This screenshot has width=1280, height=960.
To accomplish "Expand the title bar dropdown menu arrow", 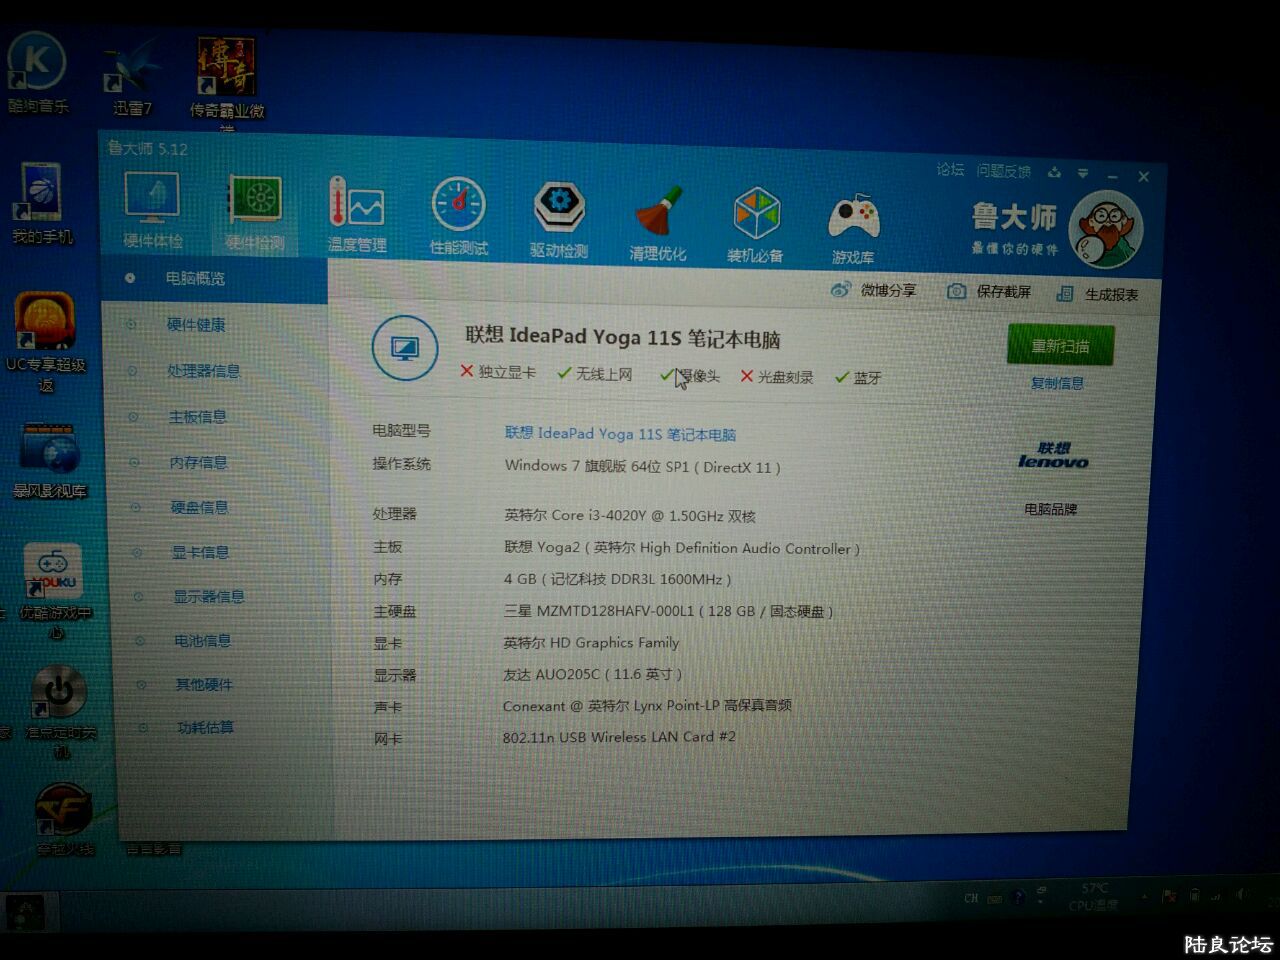I will pyautogui.click(x=1083, y=174).
